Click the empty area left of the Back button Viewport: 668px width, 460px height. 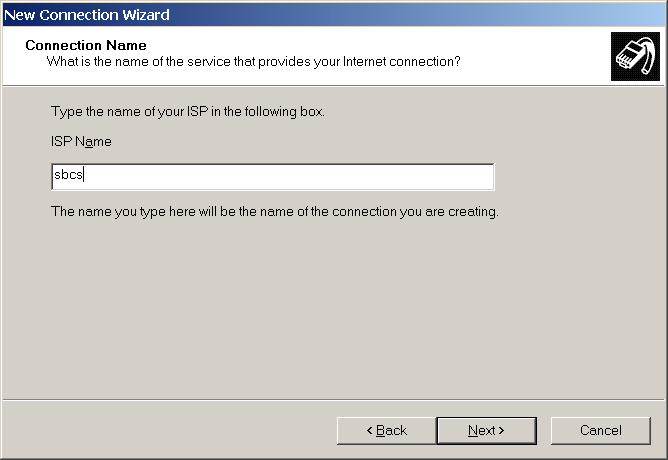point(170,430)
